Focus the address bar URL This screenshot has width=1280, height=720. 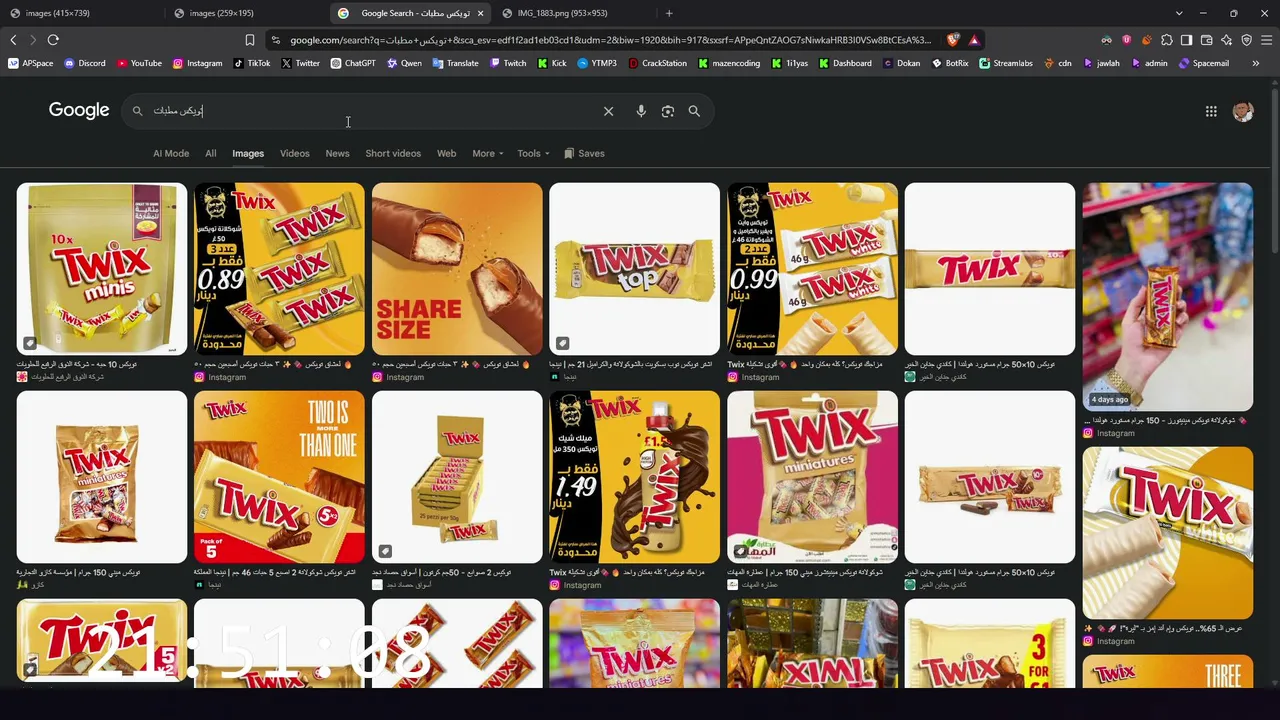coord(610,40)
